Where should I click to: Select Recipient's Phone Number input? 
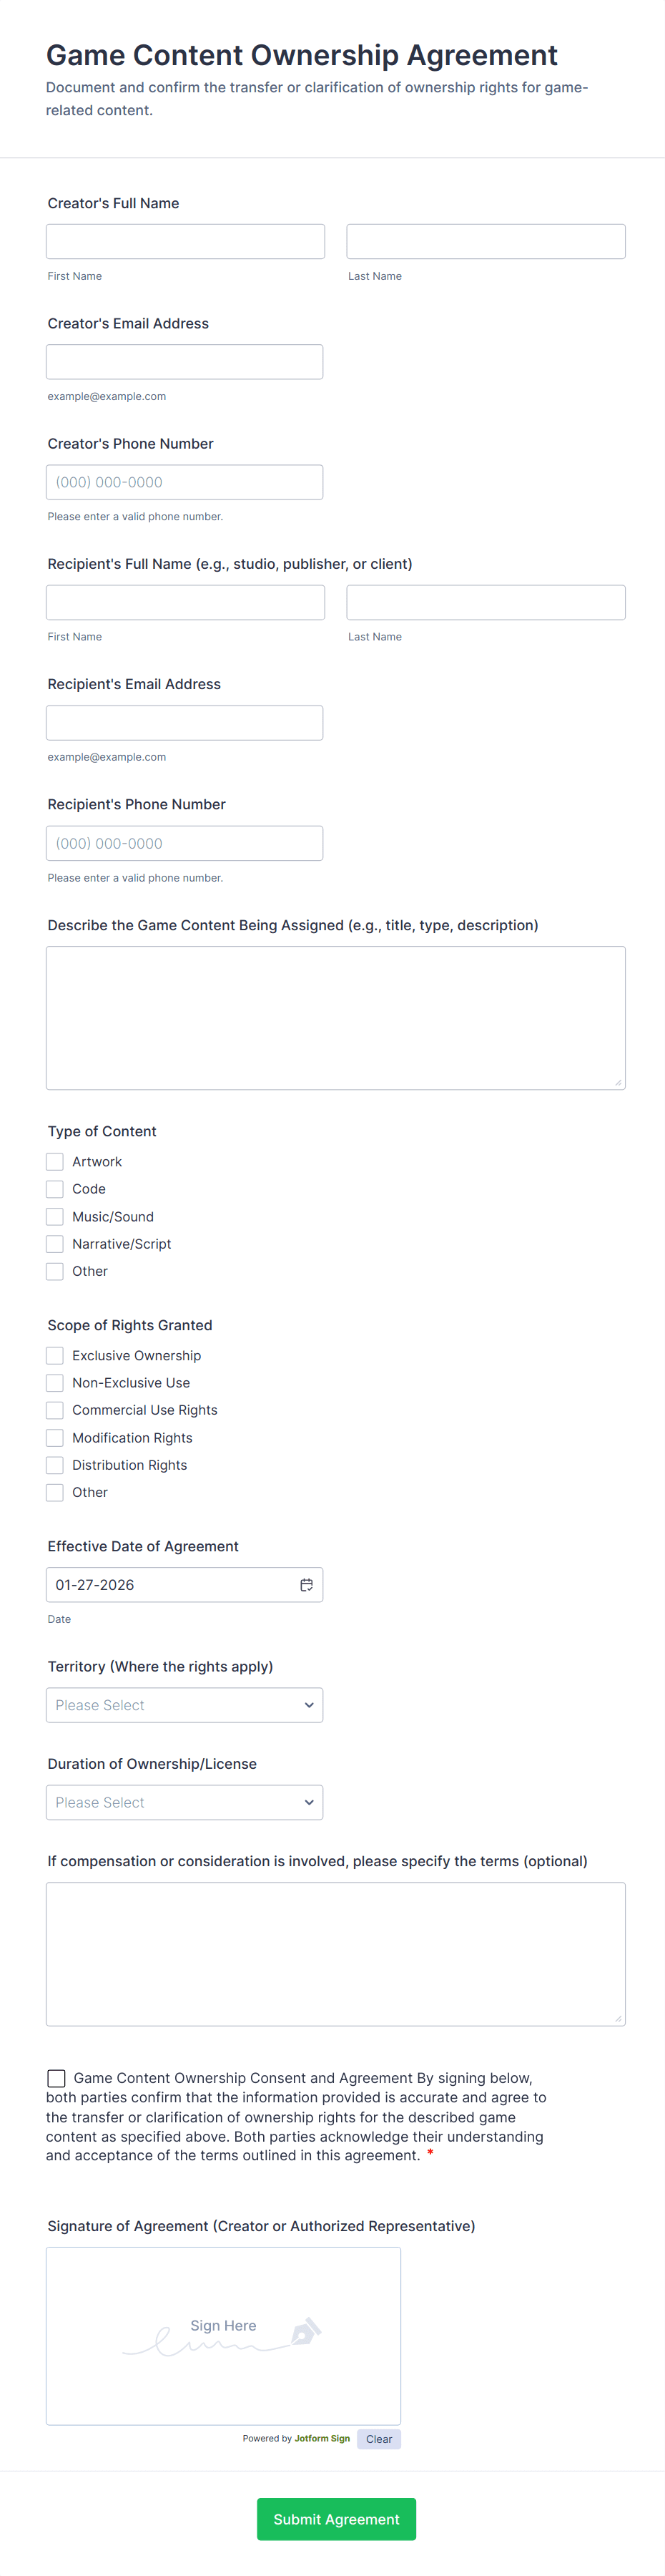click(184, 843)
